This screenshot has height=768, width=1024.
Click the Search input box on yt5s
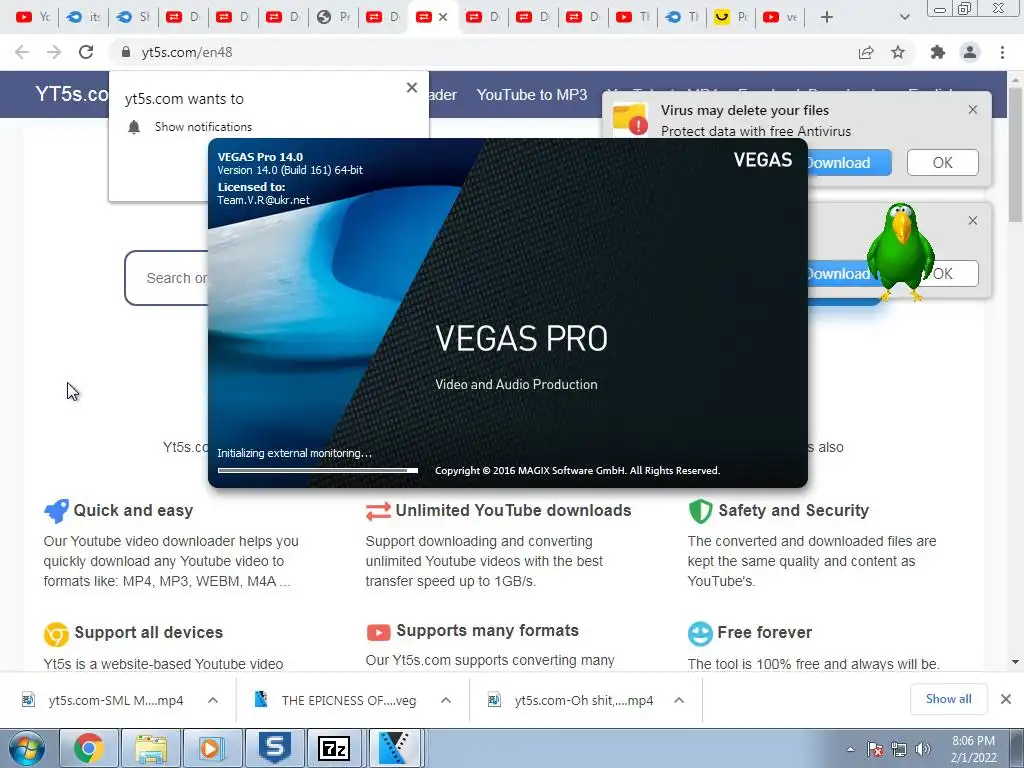point(167,278)
